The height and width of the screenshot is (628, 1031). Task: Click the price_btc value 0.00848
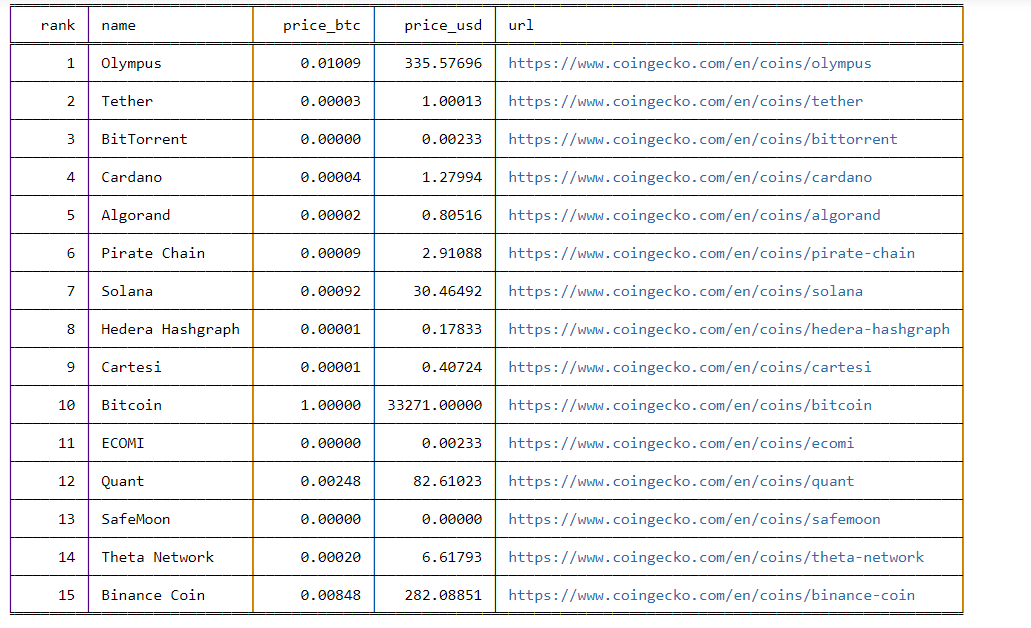pyautogui.click(x=330, y=596)
